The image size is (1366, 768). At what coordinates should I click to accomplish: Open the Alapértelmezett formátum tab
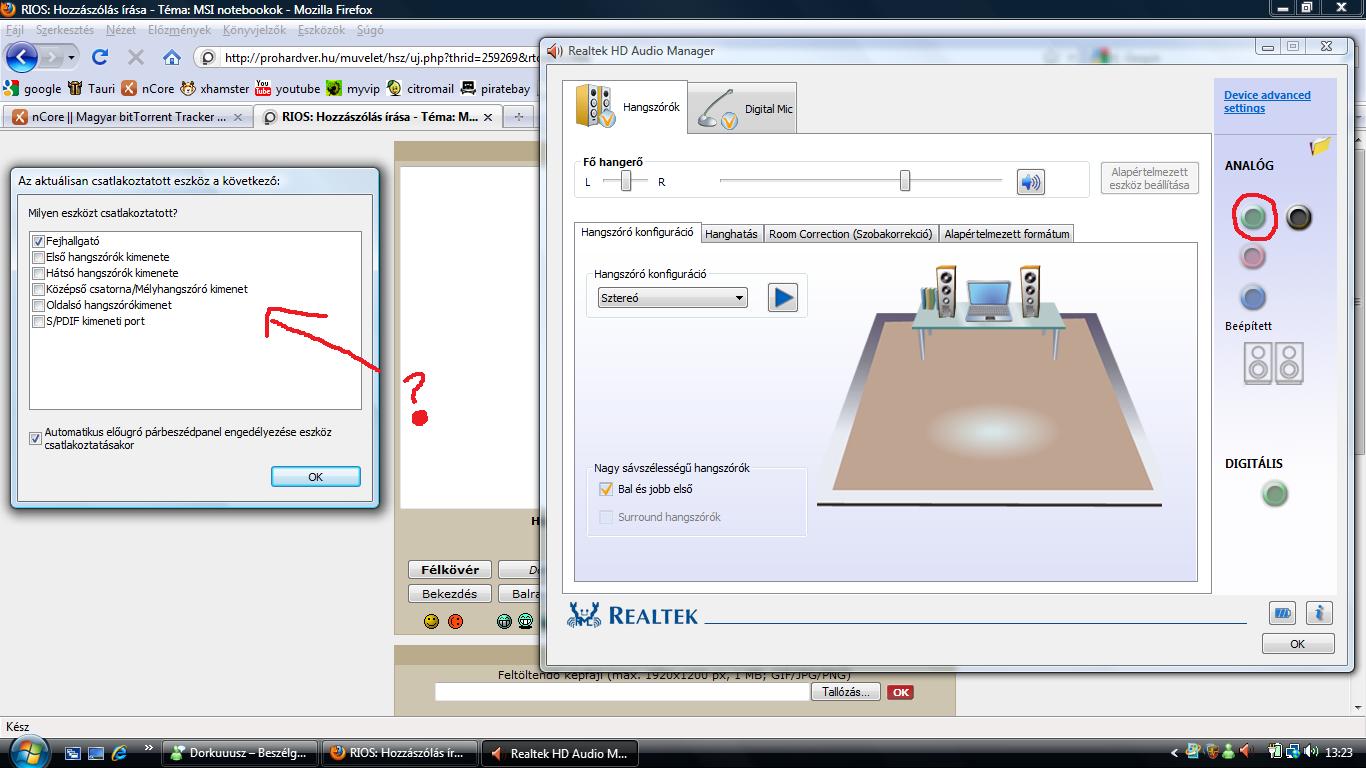click(1007, 234)
